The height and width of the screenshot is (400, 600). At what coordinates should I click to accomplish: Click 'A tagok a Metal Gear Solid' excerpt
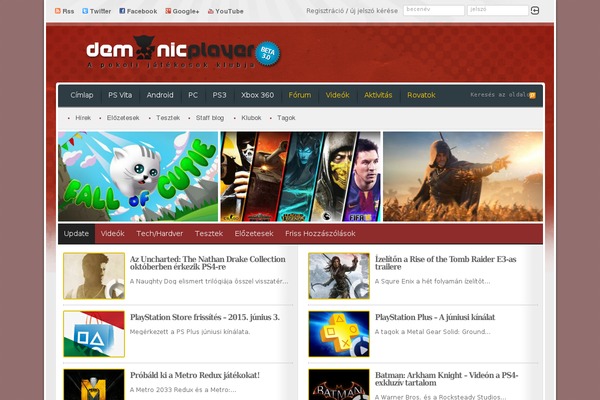[432, 332]
